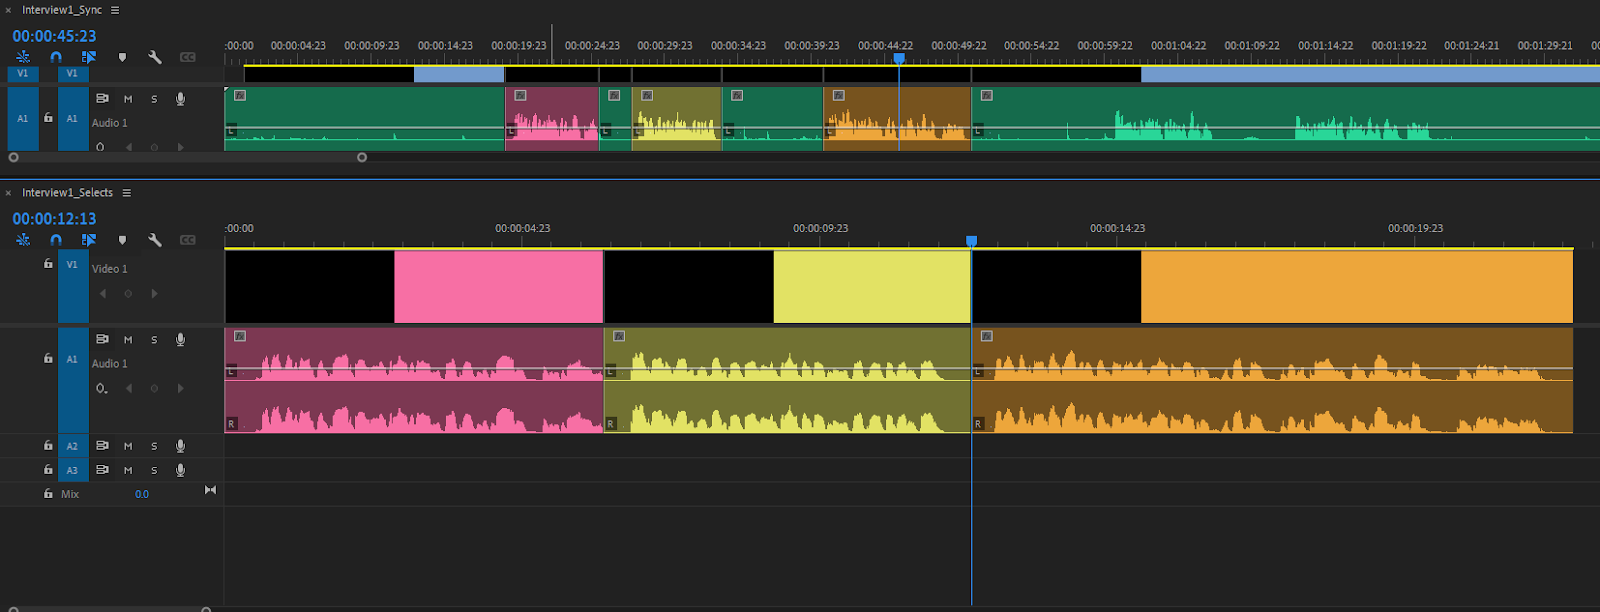Toggle the A1 track lock in Interview1_Selects
1600x612 pixels.
coord(48,358)
